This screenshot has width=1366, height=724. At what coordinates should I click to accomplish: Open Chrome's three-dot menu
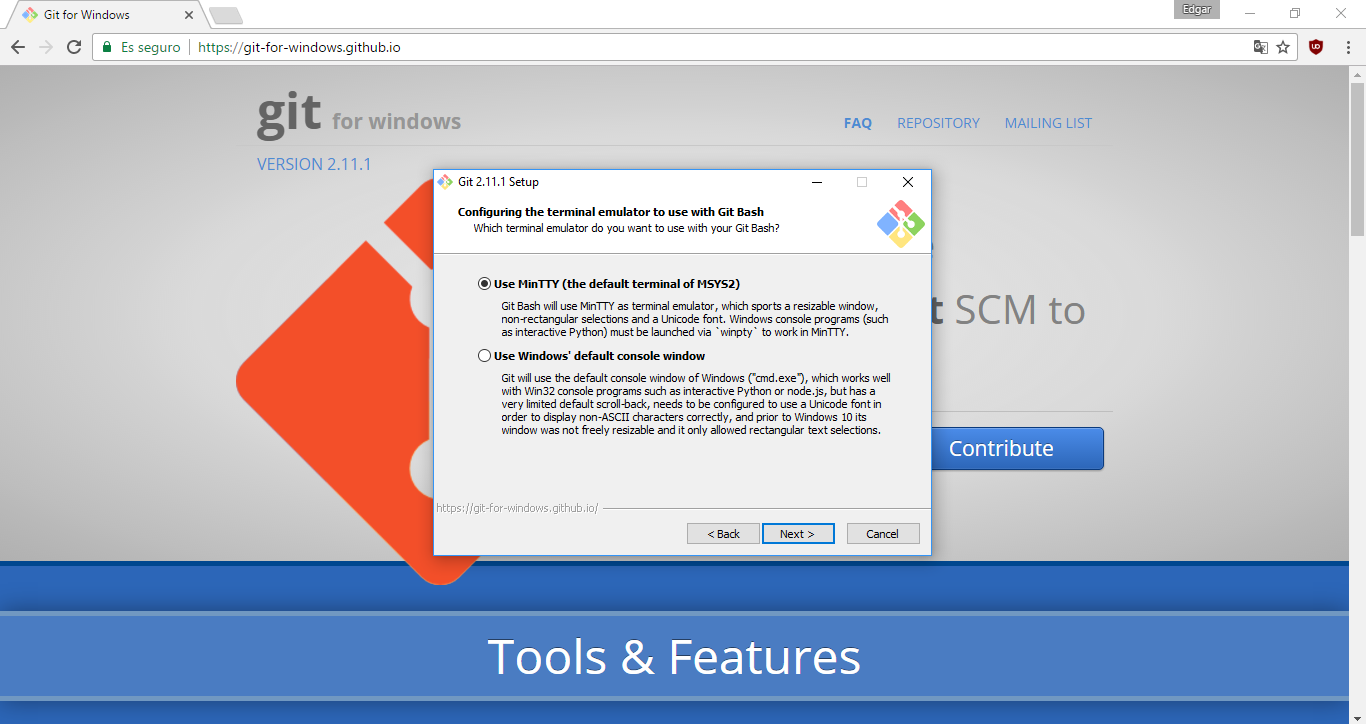pos(1346,47)
